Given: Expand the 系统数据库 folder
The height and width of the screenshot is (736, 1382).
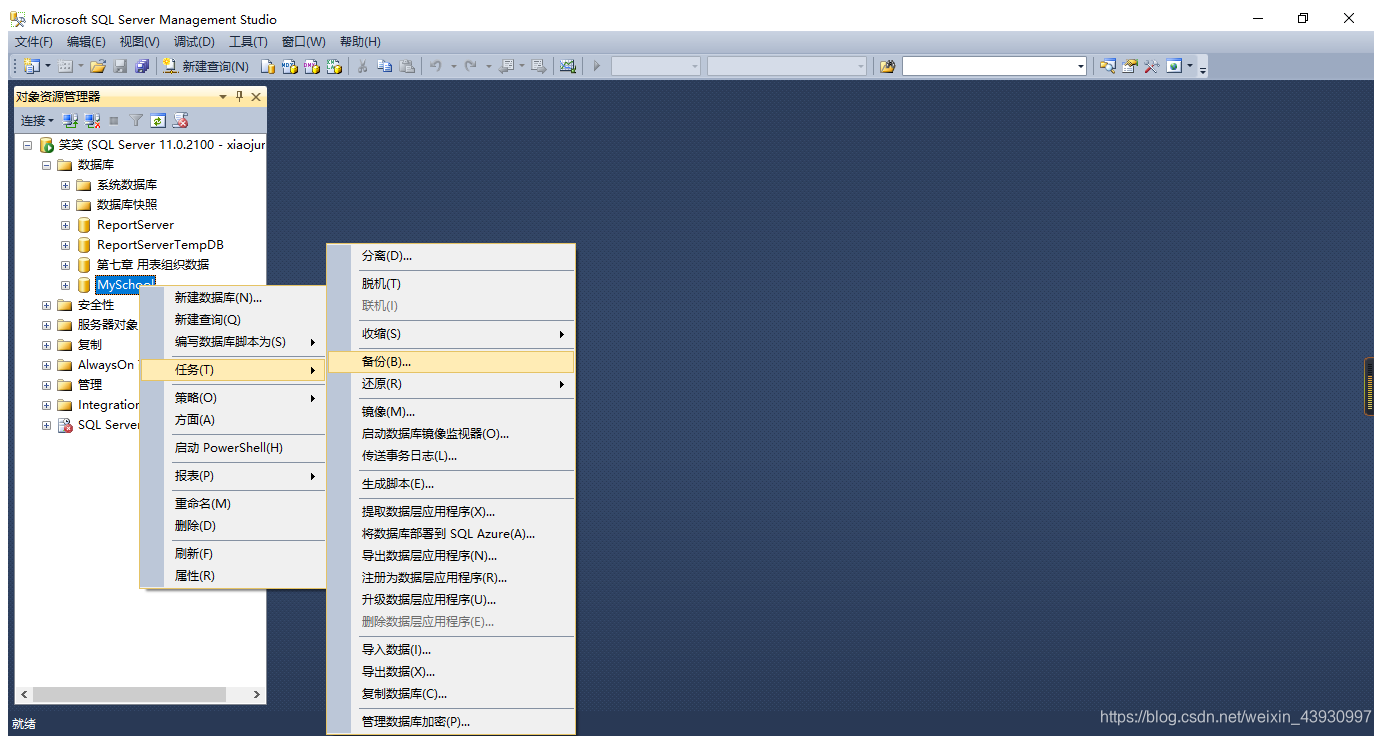Looking at the screenshot, I should click(65, 185).
